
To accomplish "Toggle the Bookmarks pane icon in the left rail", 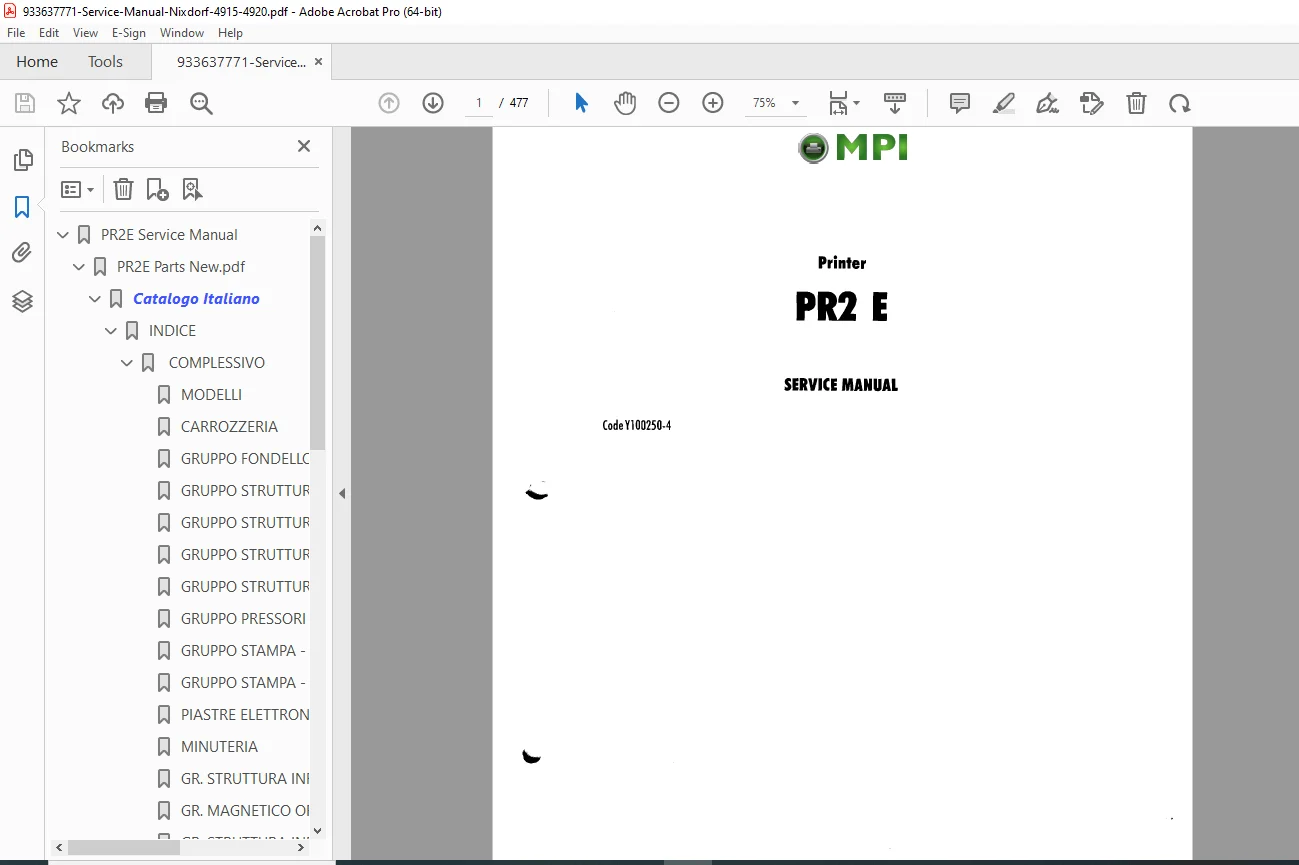I will (22, 207).
